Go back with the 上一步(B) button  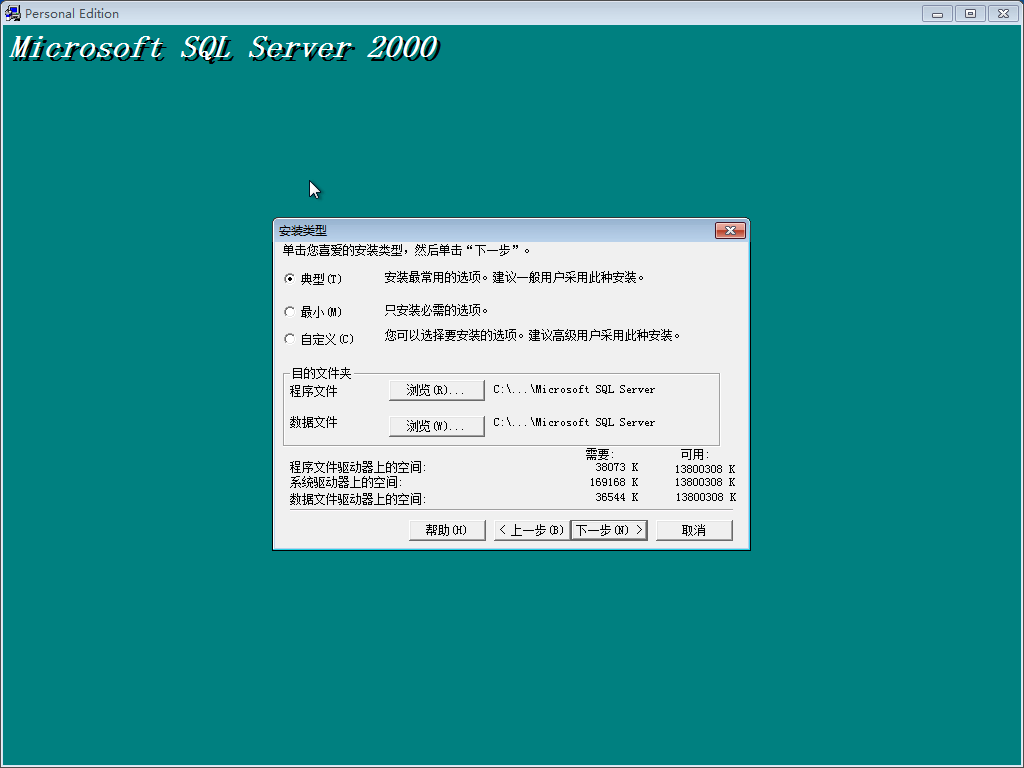coord(531,530)
